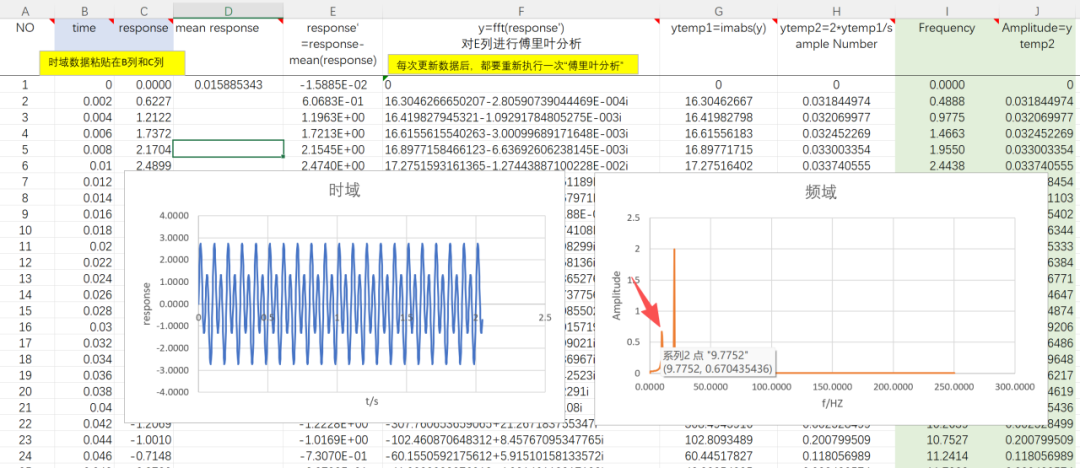The image size is (1080, 468).
Task: Click FFT cell starting 17.2751593161365
Action: pos(521,165)
